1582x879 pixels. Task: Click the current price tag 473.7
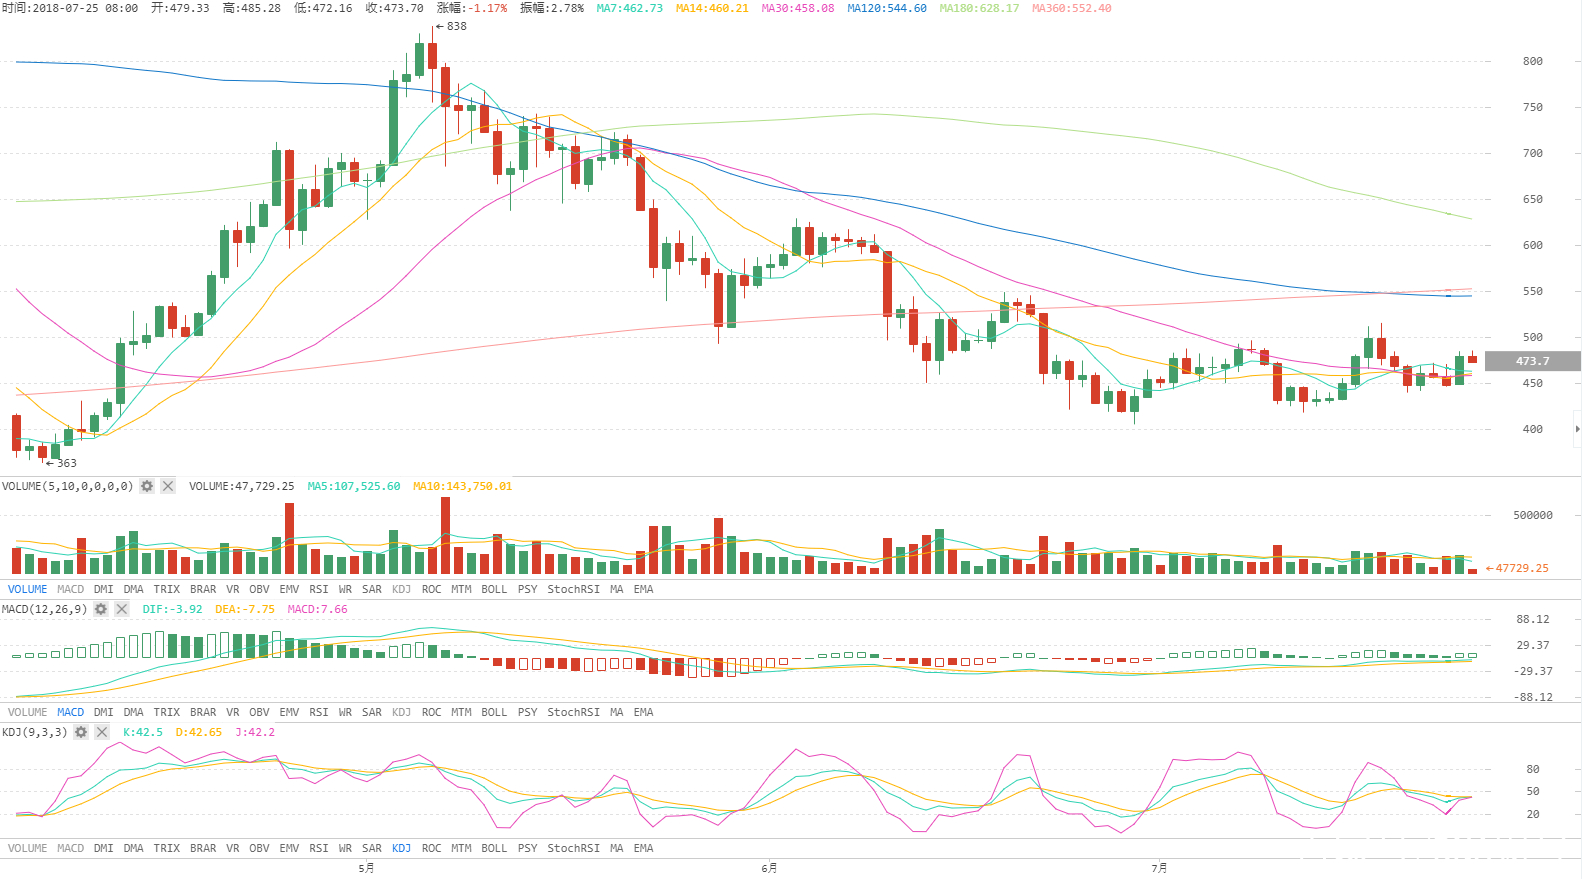(1532, 361)
